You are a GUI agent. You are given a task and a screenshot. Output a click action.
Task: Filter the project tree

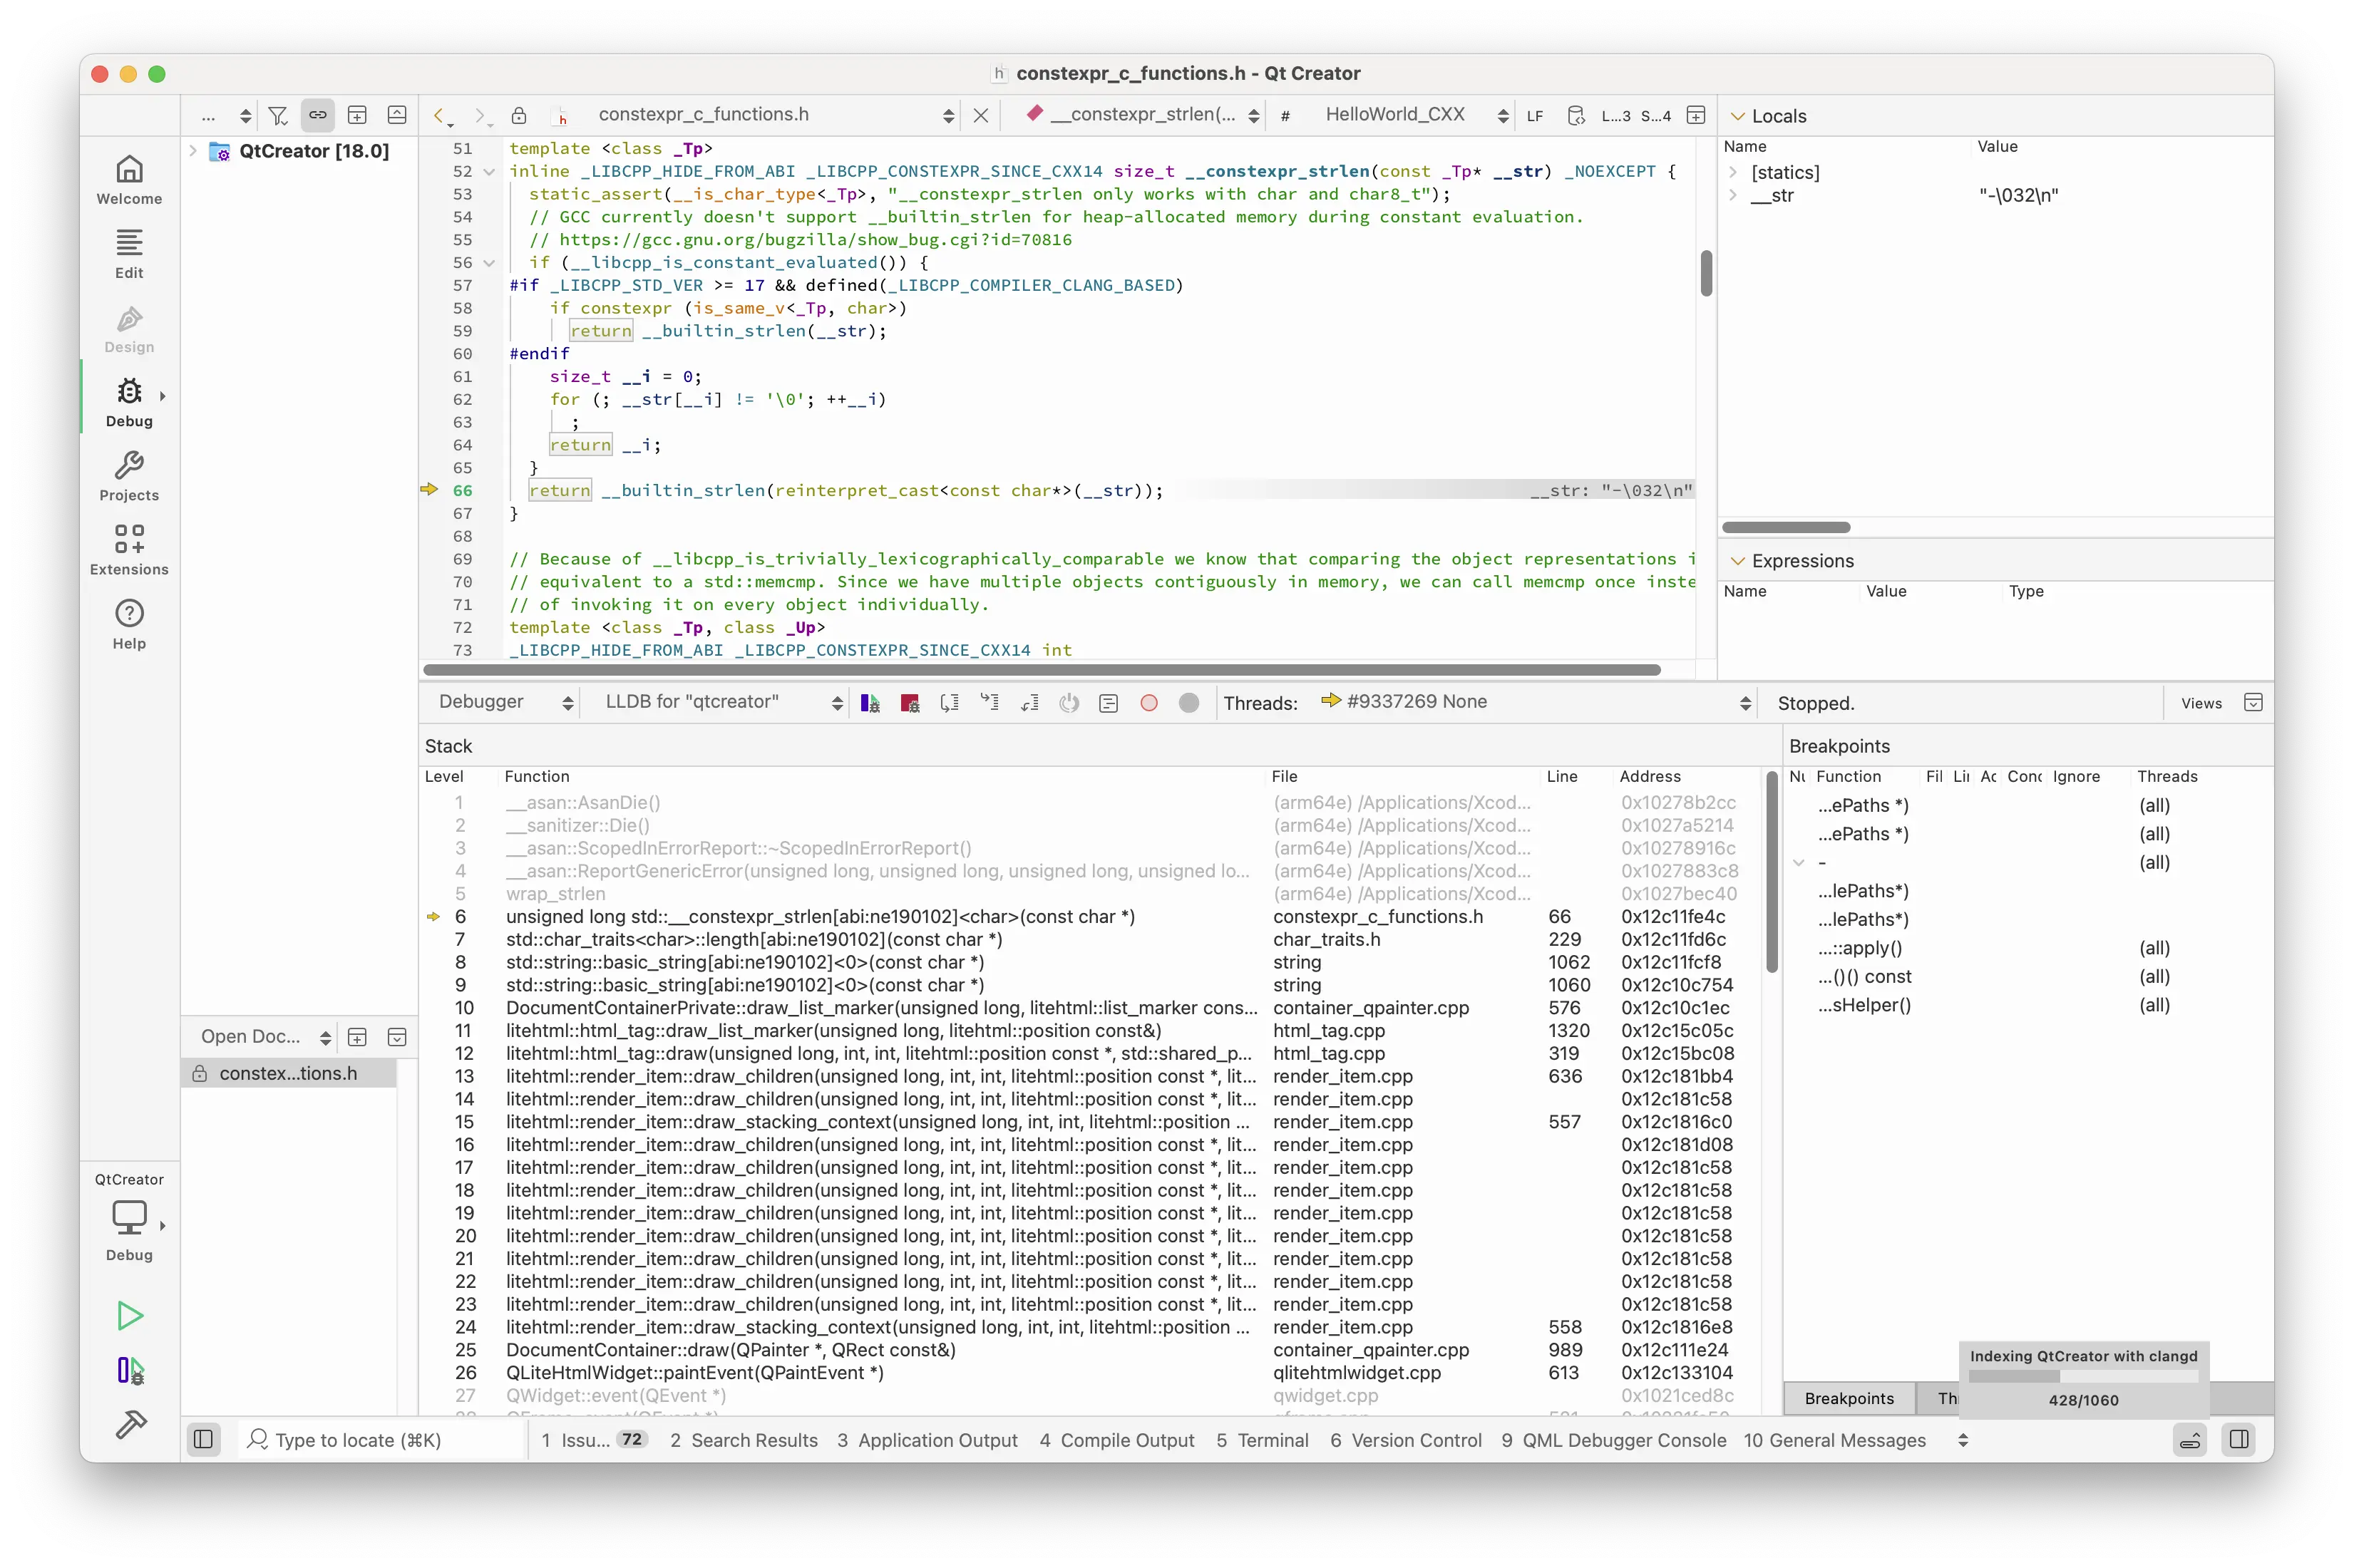coord(278,116)
